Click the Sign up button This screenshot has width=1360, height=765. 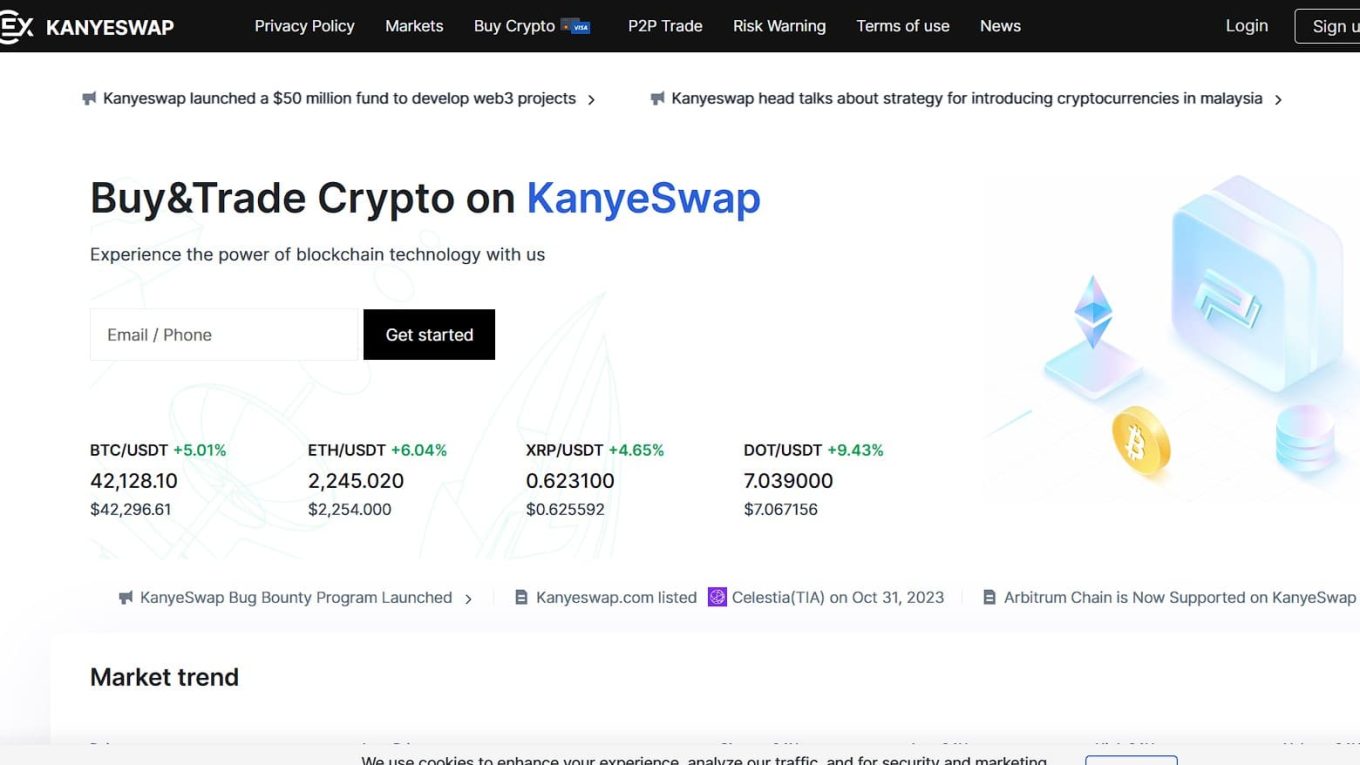pyautogui.click(x=1328, y=26)
